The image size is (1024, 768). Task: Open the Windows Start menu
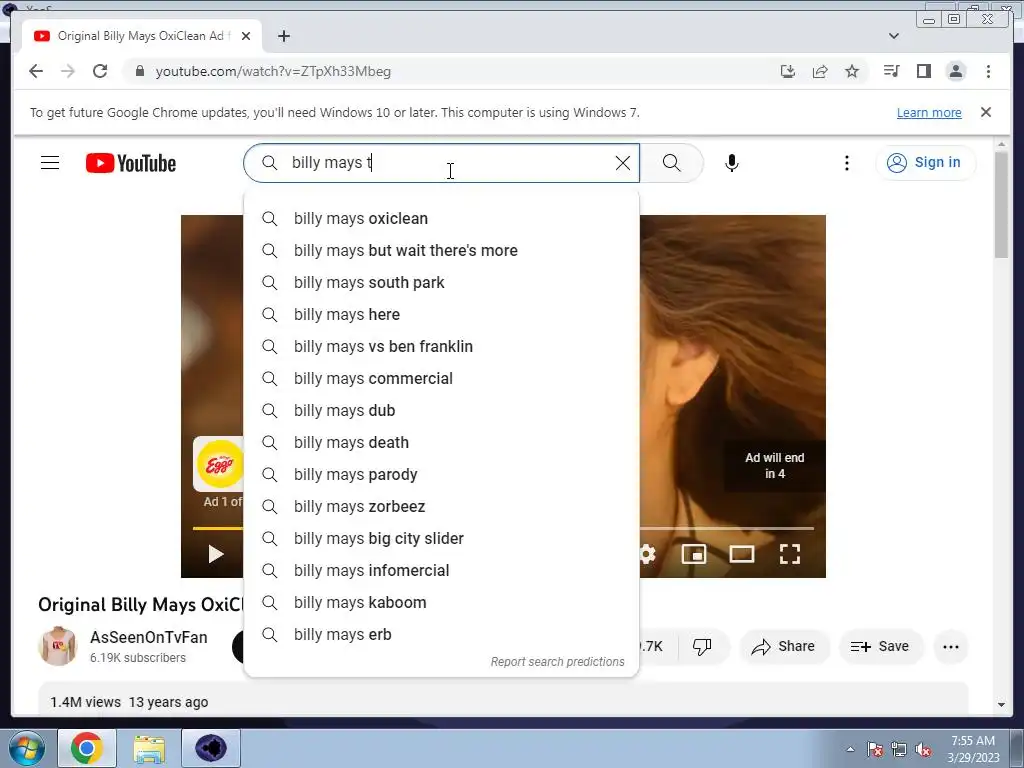[x=27, y=748]
